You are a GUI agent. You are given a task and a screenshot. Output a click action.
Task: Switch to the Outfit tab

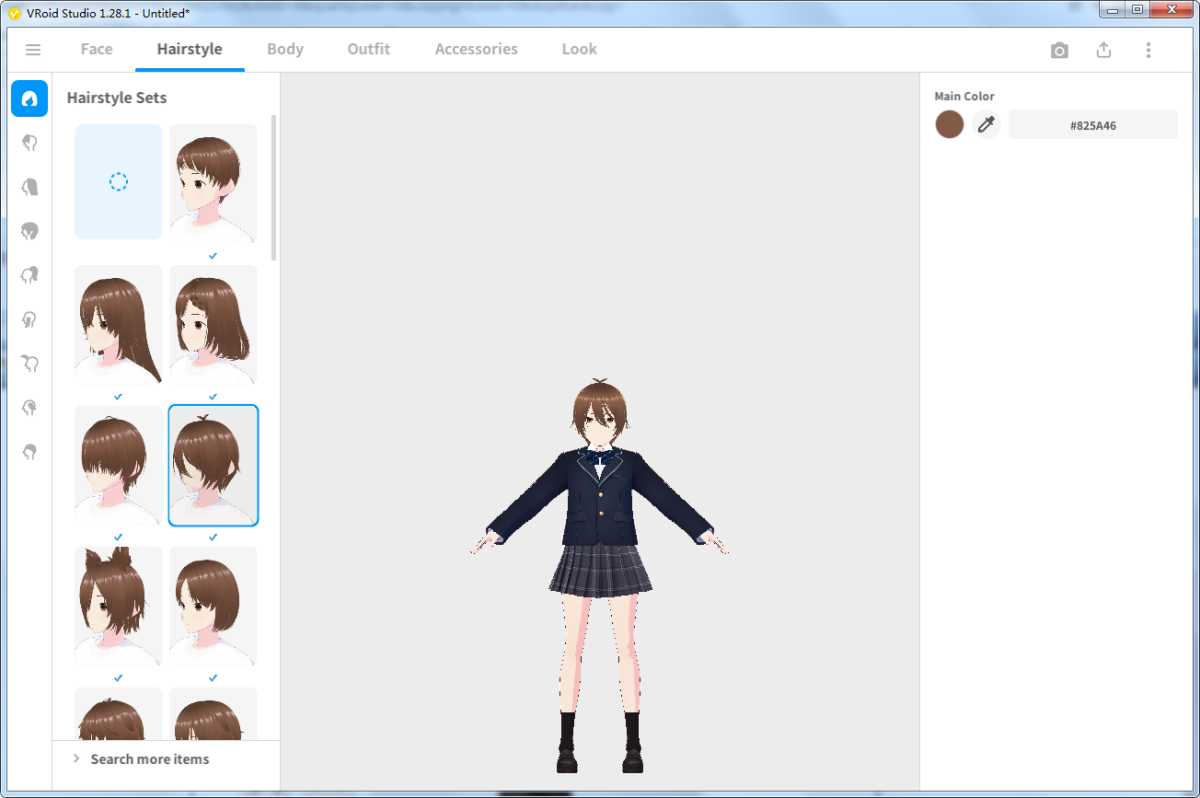(368, 48)
